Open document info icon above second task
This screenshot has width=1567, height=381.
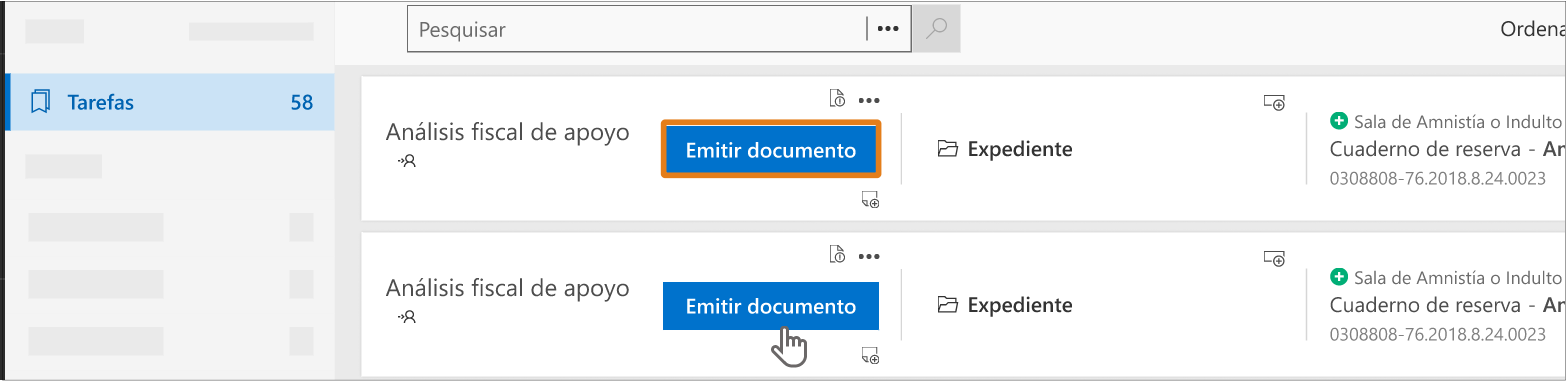[x=838, y=255]
